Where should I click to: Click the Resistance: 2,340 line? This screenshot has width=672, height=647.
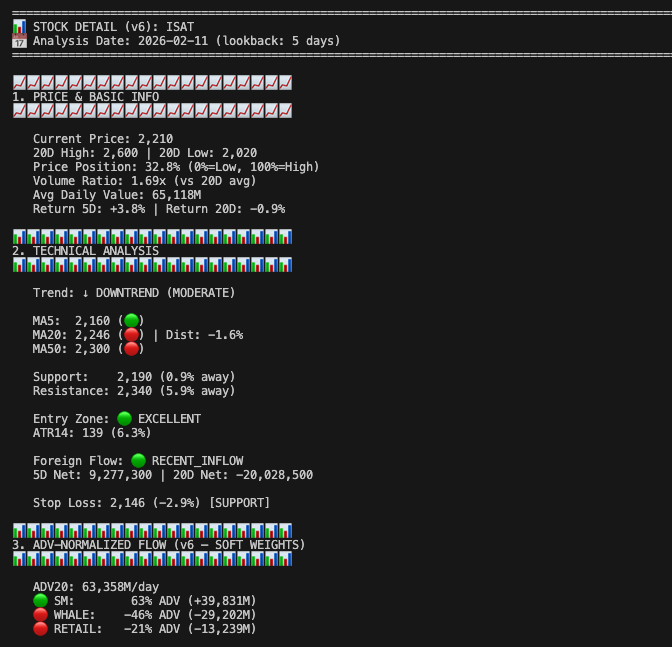(x=134, y=391)
